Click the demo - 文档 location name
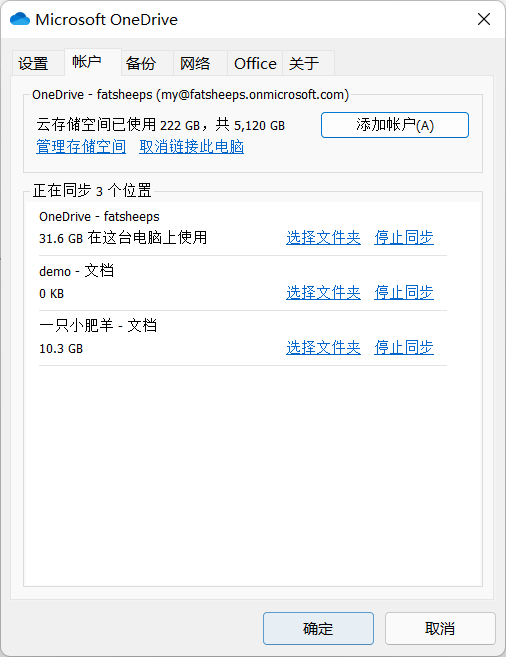Image resolution: width=506 pixels, height=657 pixels. (x=76, y=271)
